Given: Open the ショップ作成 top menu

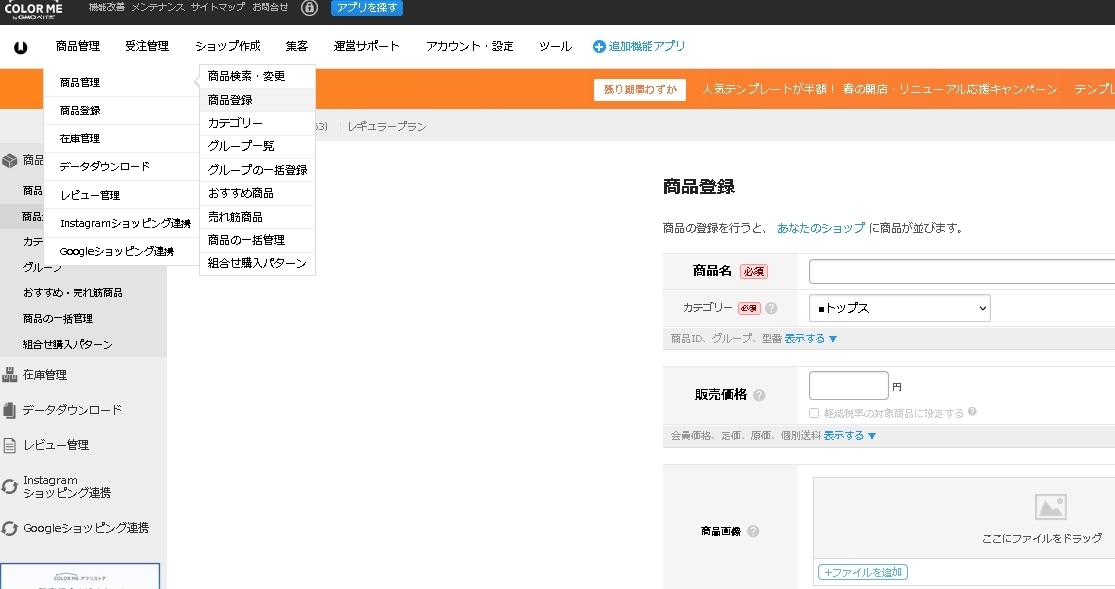Looking at the screenshot, I should pos(228,46).
